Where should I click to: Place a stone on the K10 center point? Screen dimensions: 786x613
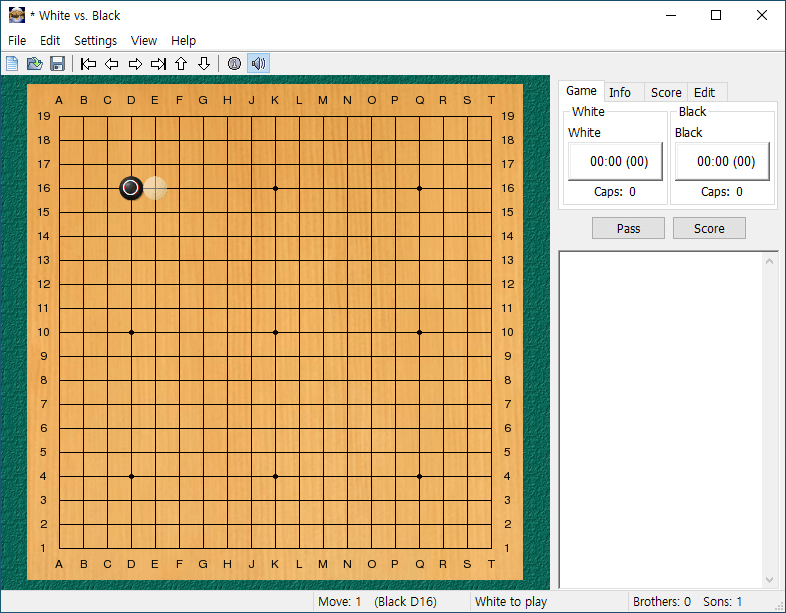275,332
